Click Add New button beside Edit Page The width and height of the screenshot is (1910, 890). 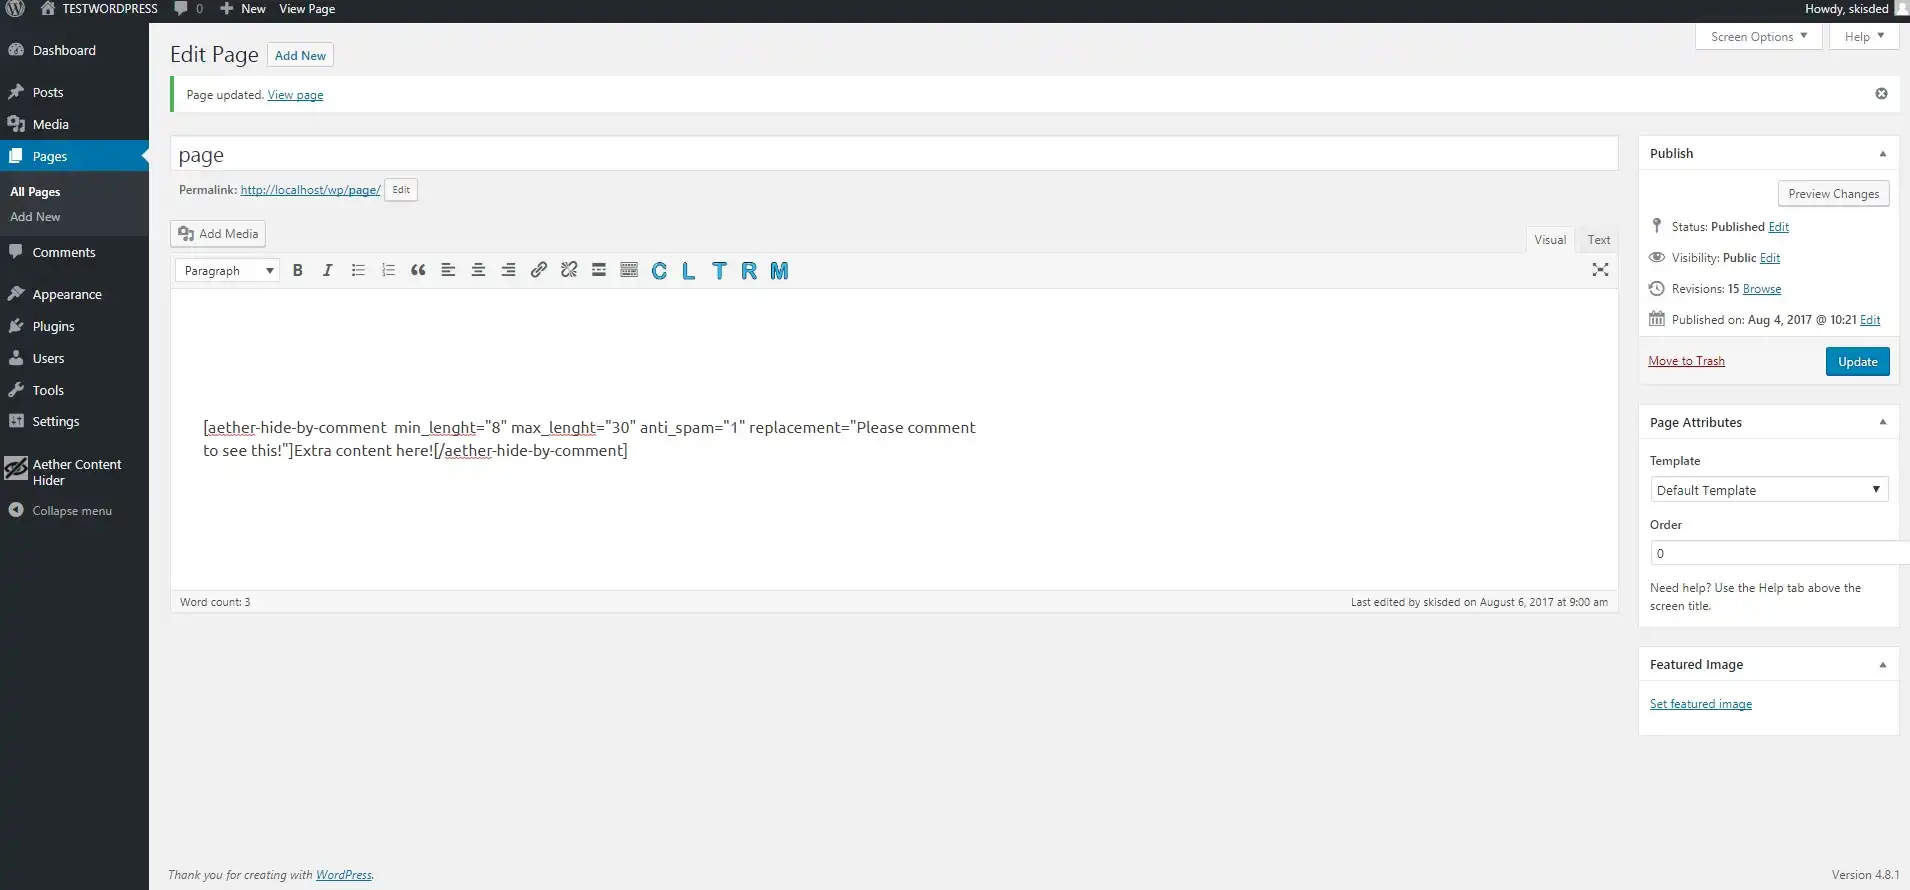[x=300, y=55]
